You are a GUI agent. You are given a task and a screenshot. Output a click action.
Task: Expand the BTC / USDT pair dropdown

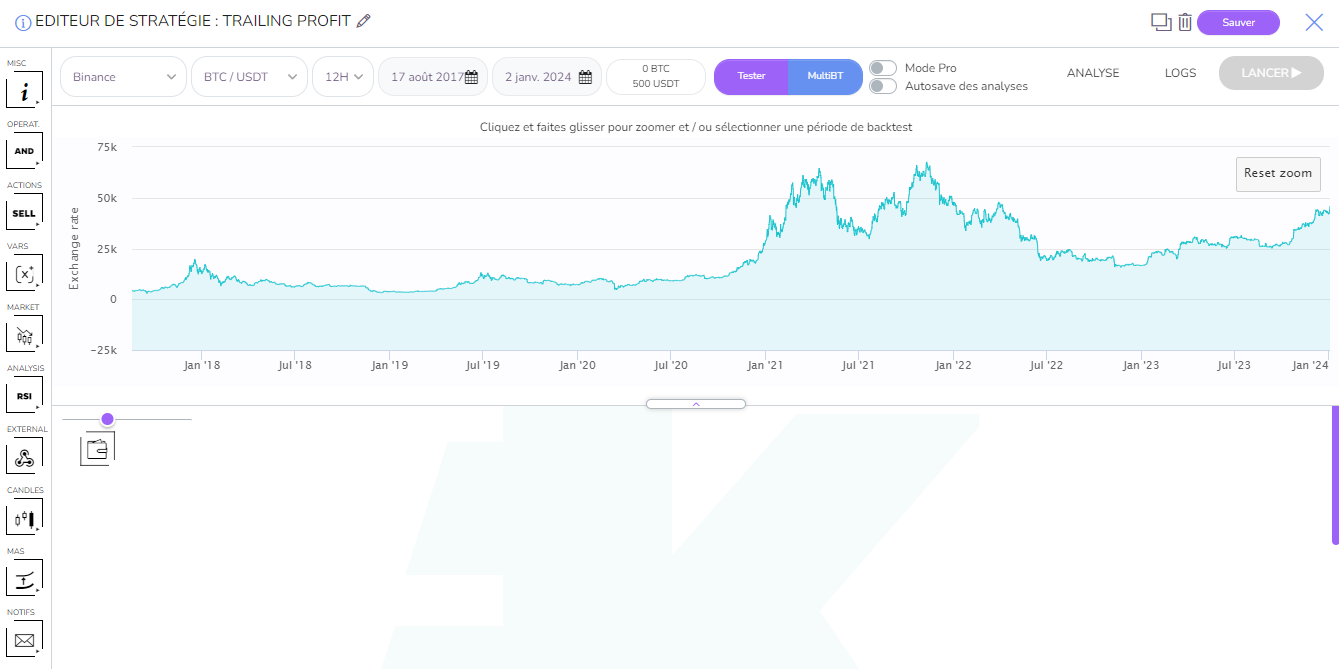pos(248,77)
